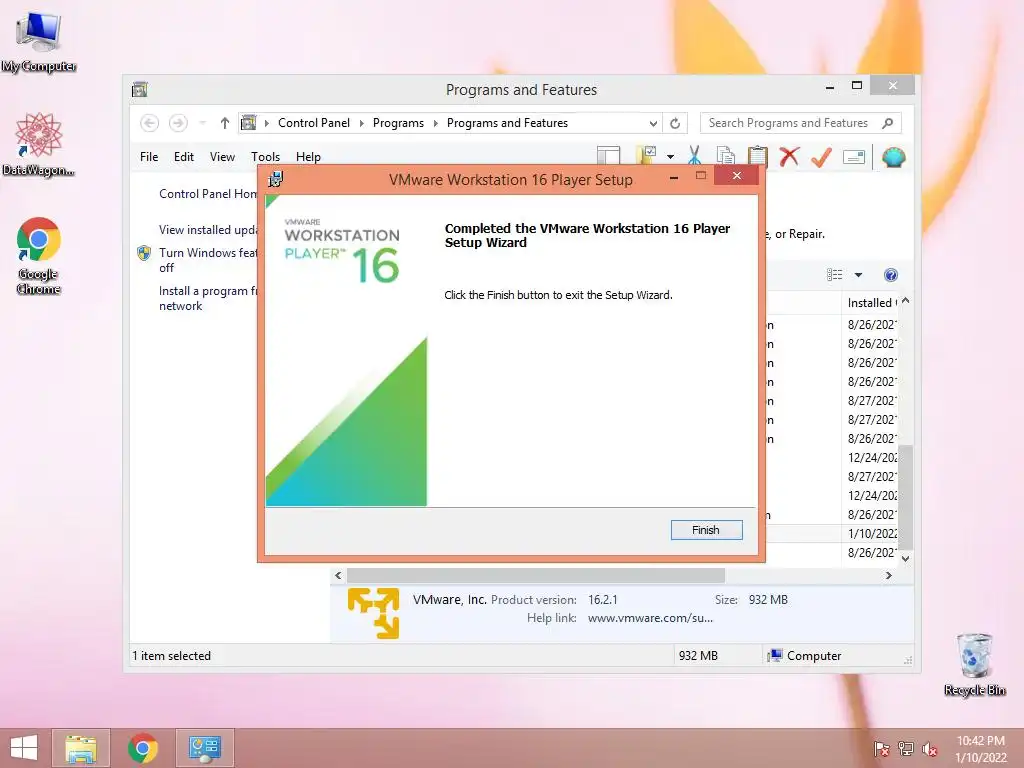Click Programs in the address breadcrumb

pos(398,123)
